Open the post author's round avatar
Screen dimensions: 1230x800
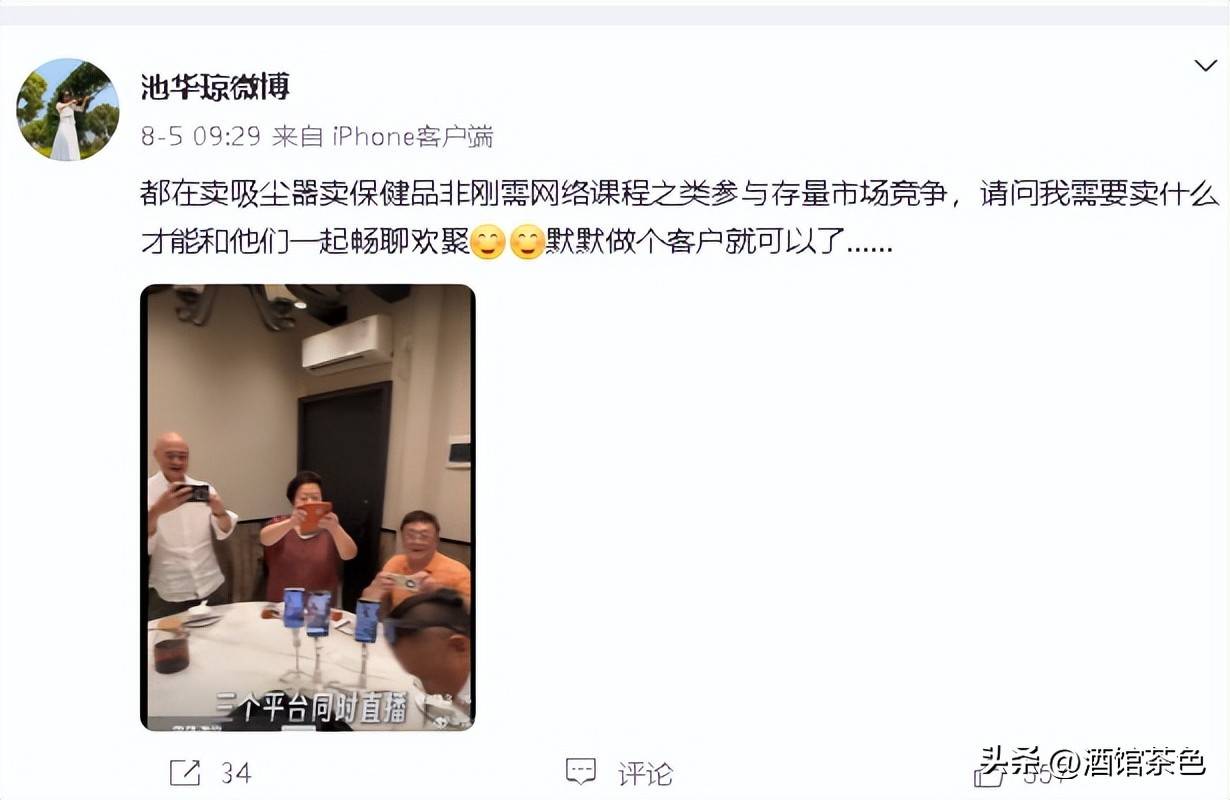coord(68,109)
